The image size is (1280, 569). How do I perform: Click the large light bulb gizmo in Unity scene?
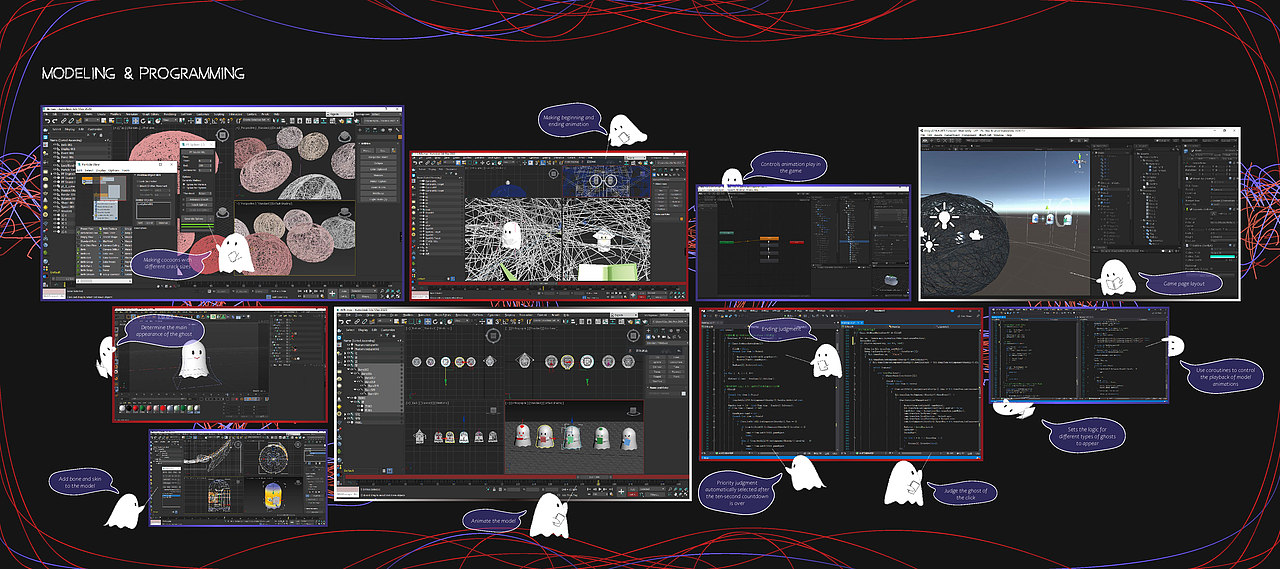(x=945, y=216)
